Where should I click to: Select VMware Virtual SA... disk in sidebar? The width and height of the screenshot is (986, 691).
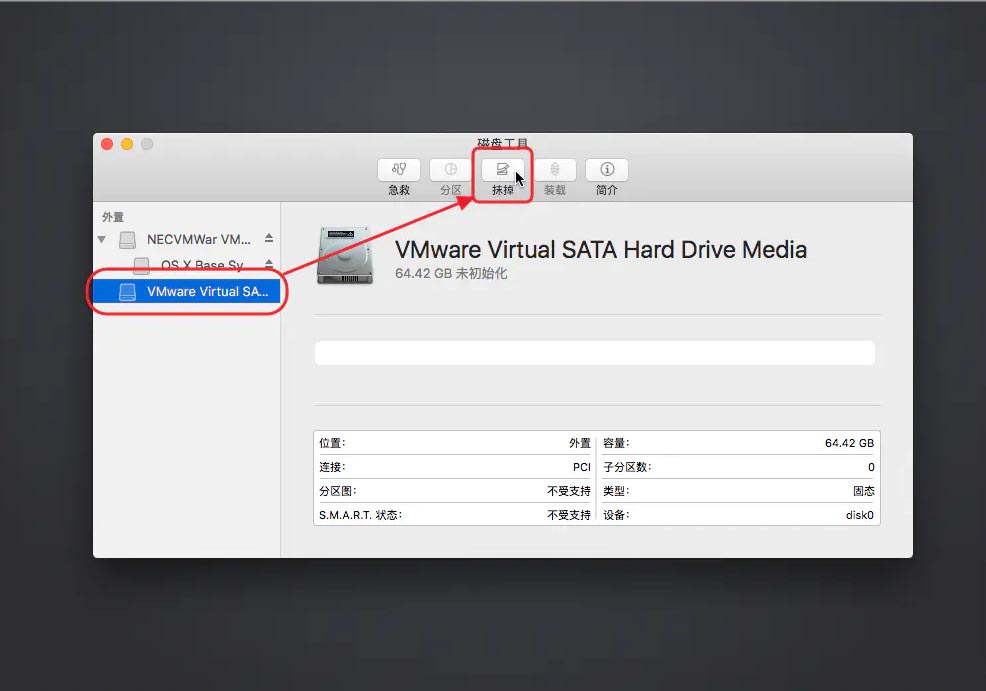point(187,291)
